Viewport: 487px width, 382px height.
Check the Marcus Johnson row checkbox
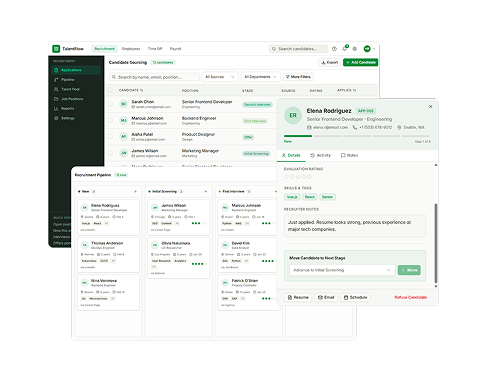coord(110,120)
